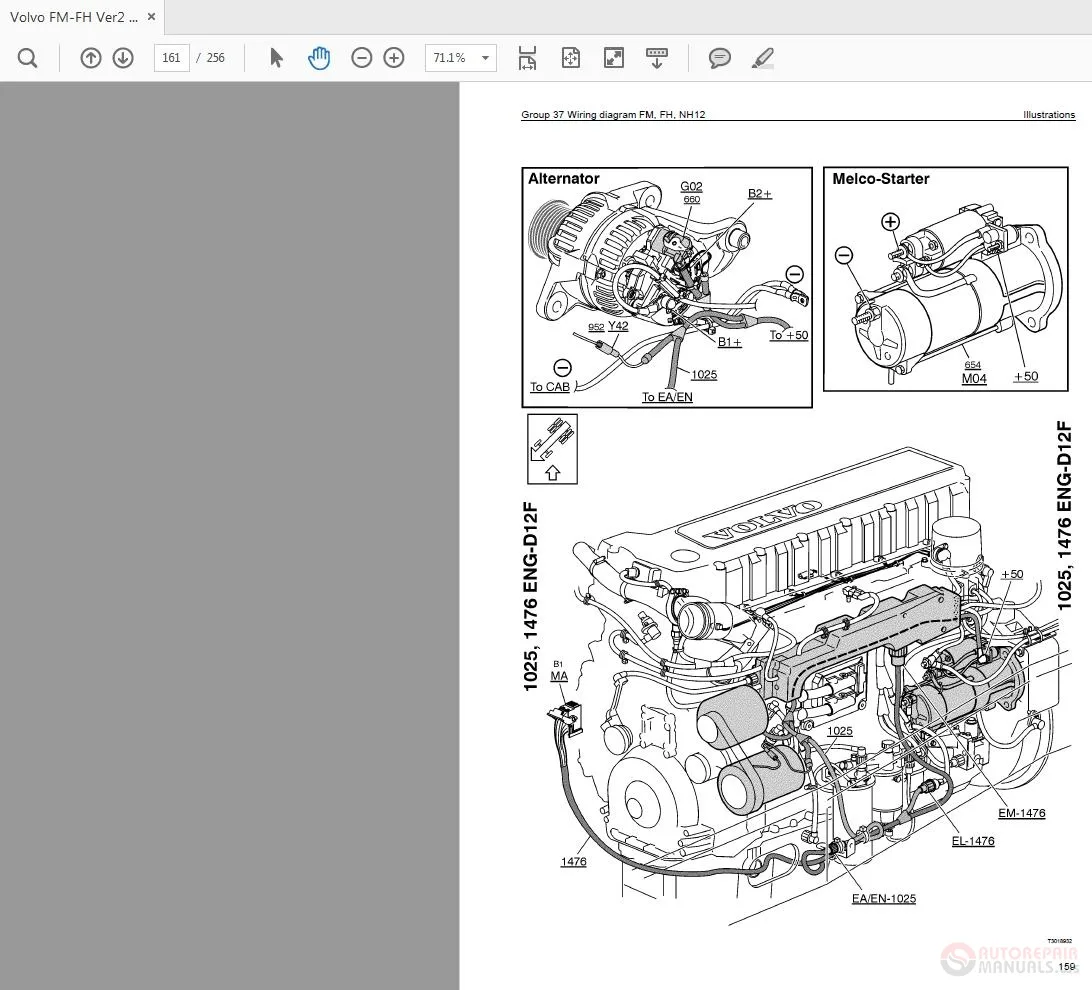Click the M04 starter label

click(x=974, y=379)
